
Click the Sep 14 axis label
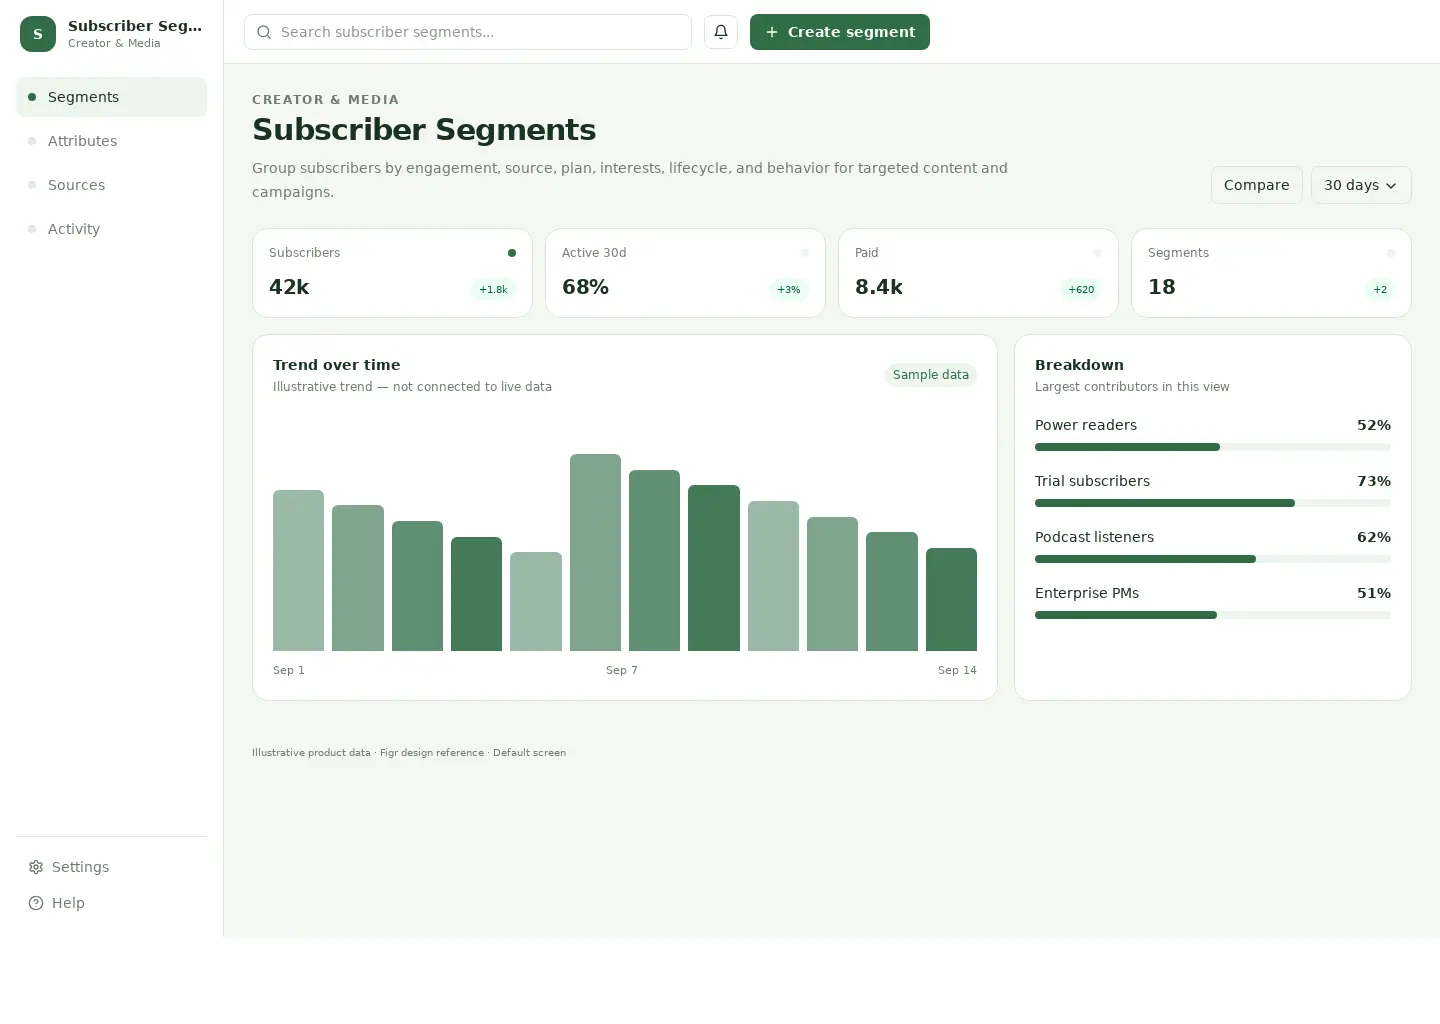click(x=957, y=670)
